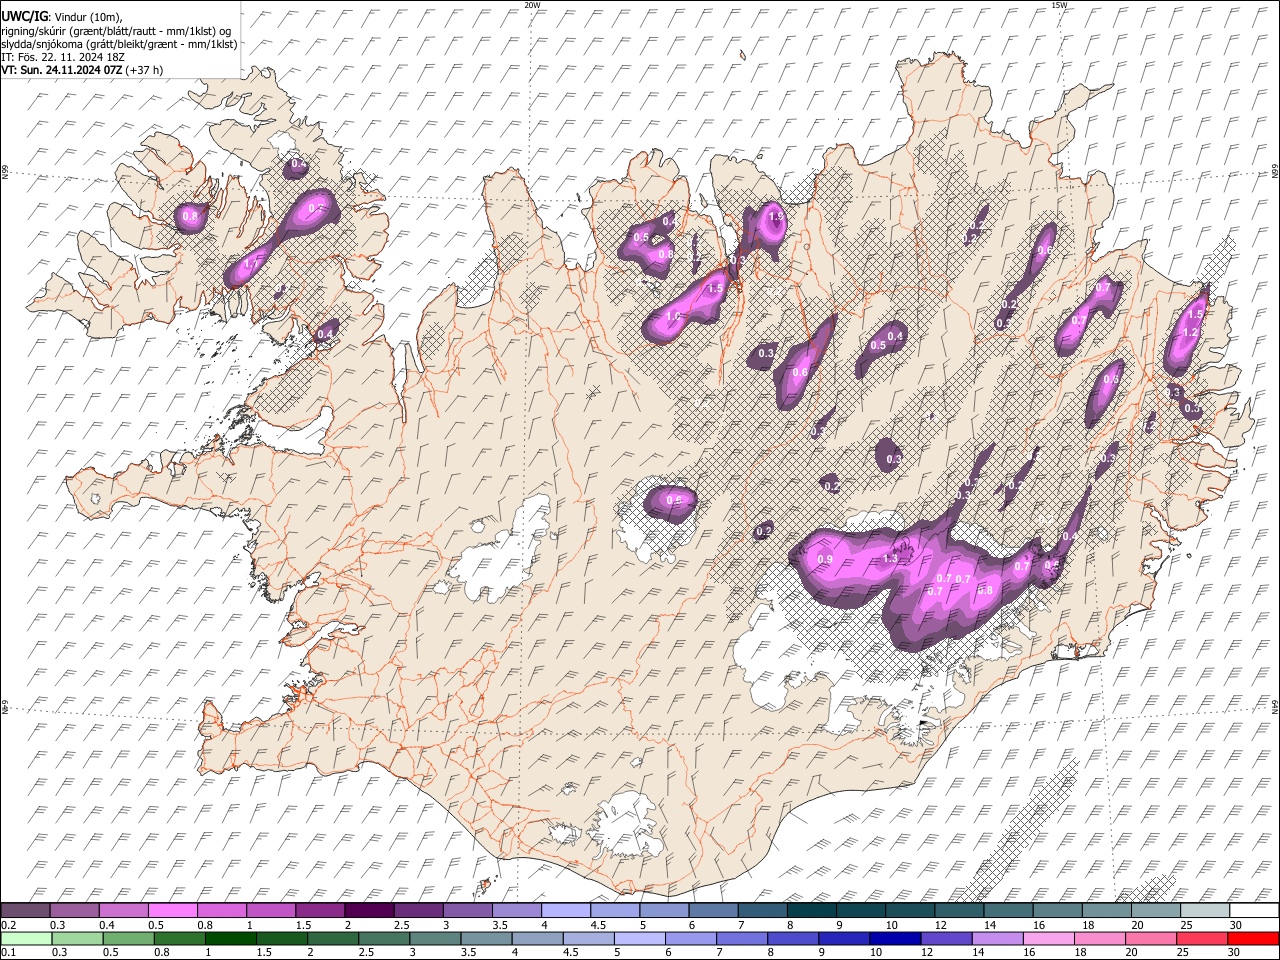Click the 'IT: Fös. 22. 11. 2024 18Z' line
Image resolution: width=1280 pixels, height=960 pixels.
pyautogui.click(x=63, y=57)
